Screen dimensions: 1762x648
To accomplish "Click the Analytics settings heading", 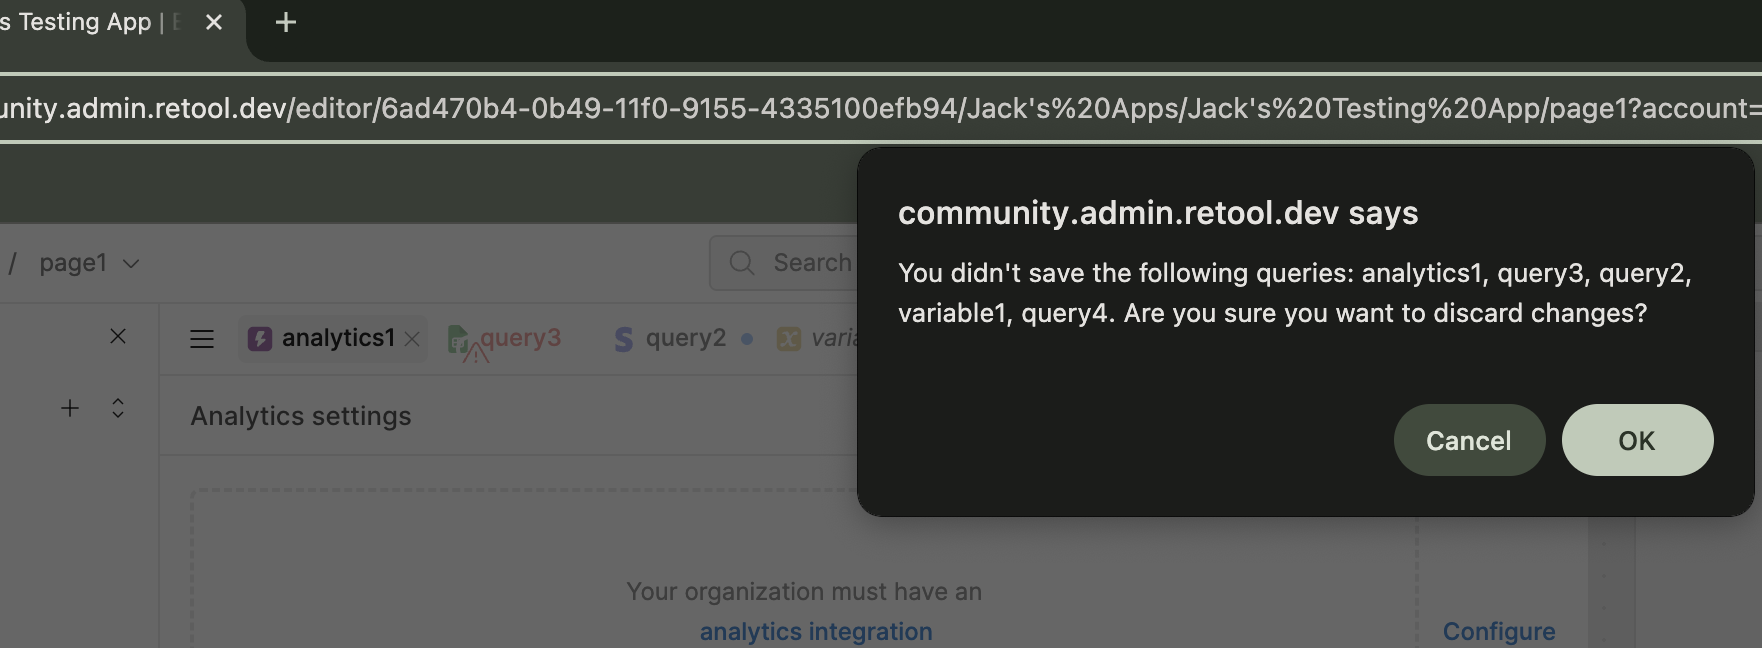I will point(301,416).
